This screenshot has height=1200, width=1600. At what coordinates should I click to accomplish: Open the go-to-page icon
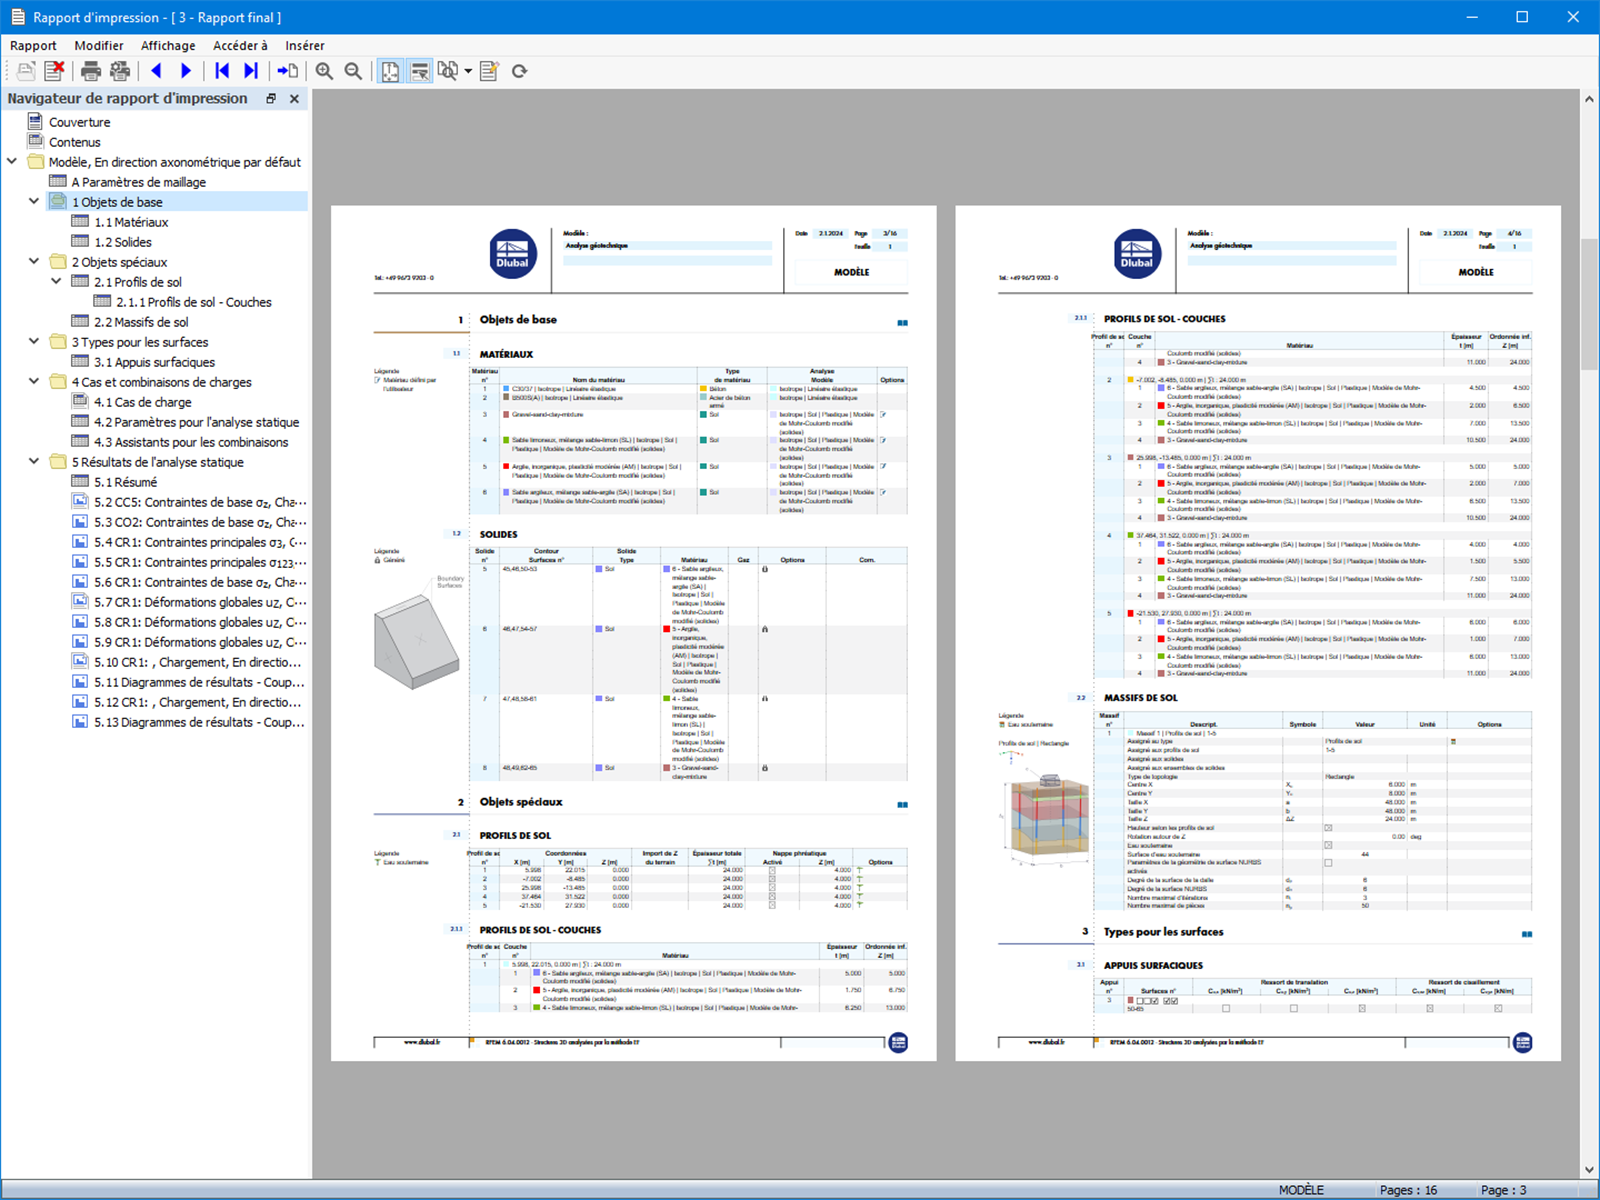coord(288,71)
